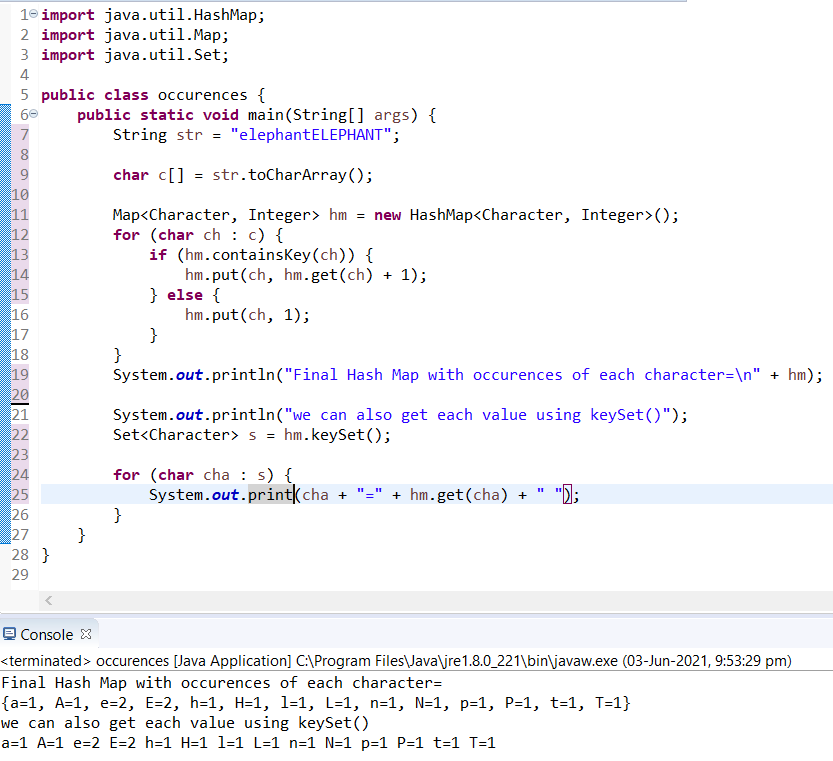Image resolution: width=833 pixels, height=761 pixels.
Task: Click 'toCharArray()' on line 9
Action: [x=305, y=175]
